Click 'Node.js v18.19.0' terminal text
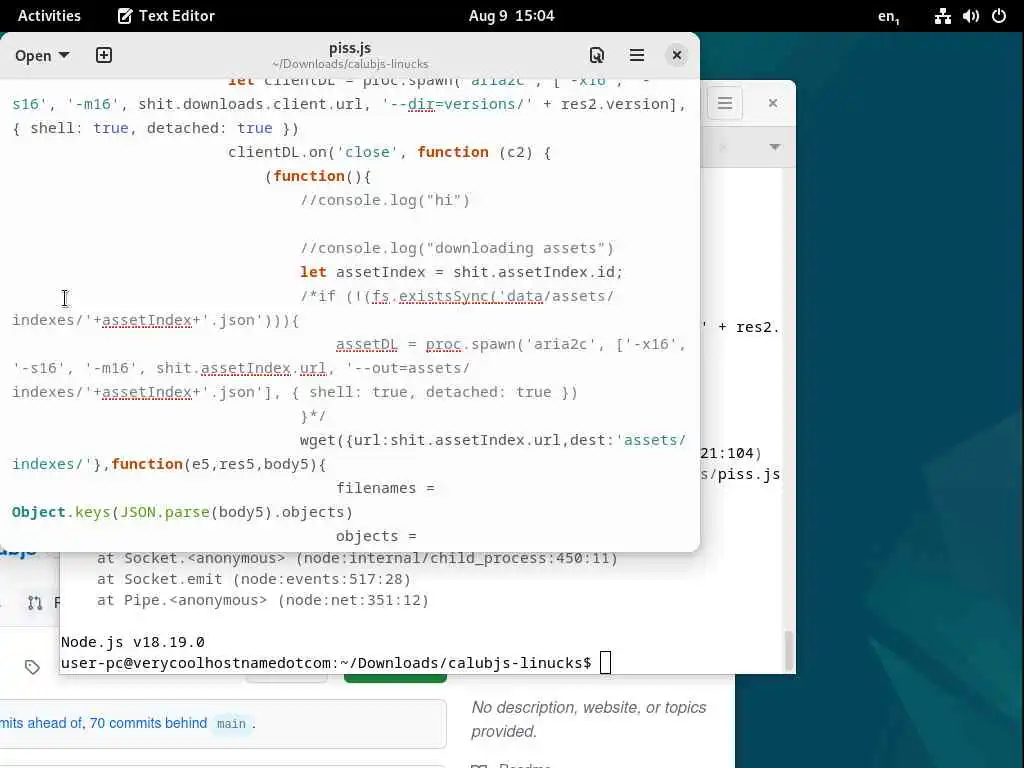Screen dimensions: 1024x768 point(133,642)
